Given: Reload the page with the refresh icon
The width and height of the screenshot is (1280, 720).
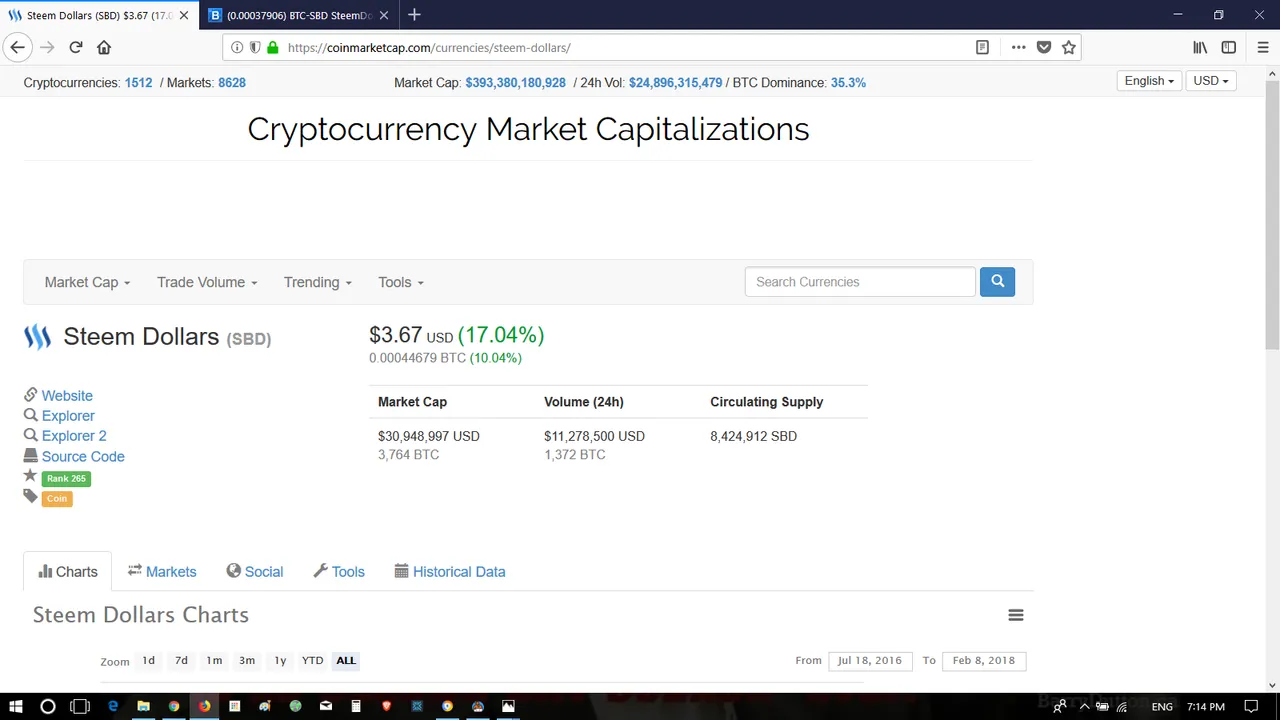Looking at the screenshot, I should [75, 47].
